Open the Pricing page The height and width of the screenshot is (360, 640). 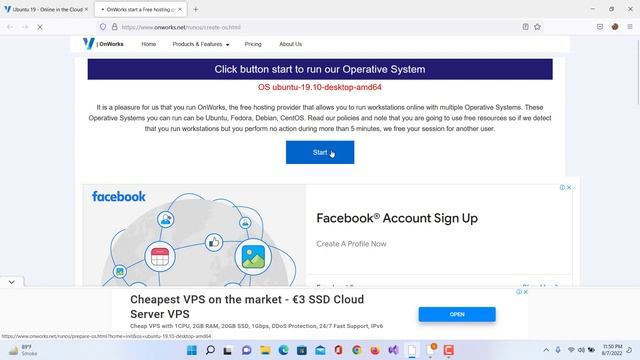pos(253,44)
